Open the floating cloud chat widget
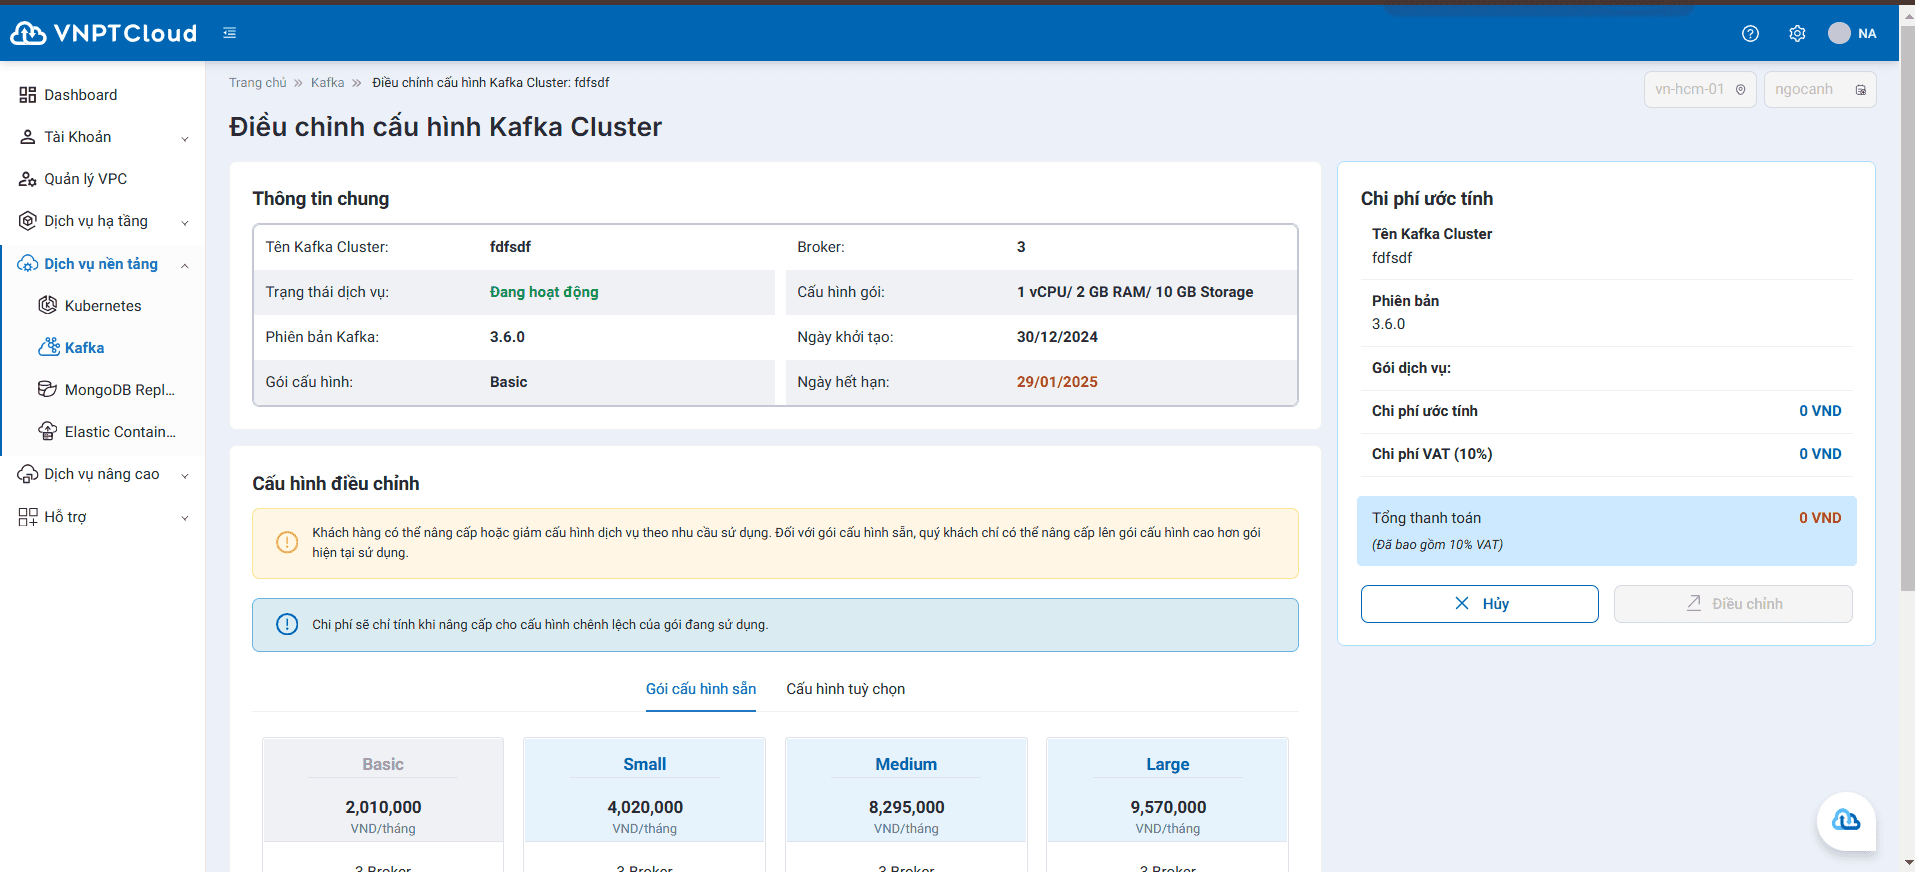The height and width of the screenshot is (872, 1915). tap(1845, 821)
